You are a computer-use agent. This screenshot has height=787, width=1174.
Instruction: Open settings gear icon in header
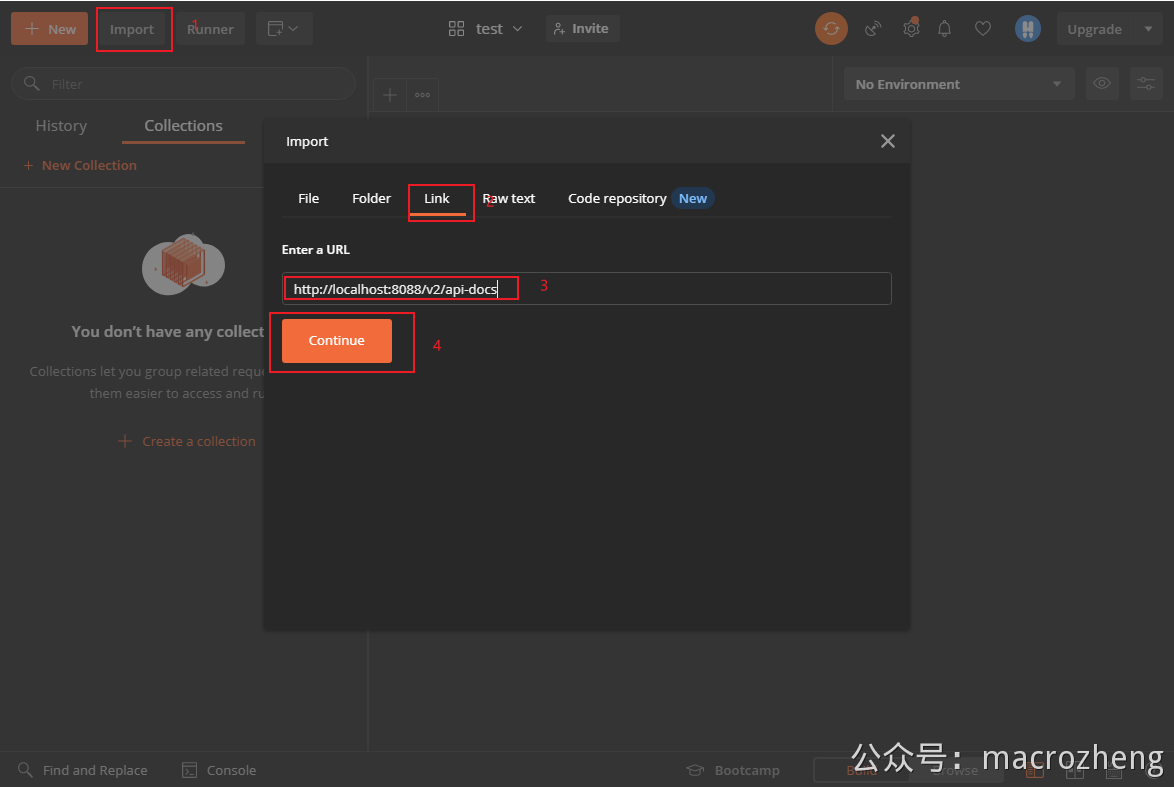click(910, 29)
